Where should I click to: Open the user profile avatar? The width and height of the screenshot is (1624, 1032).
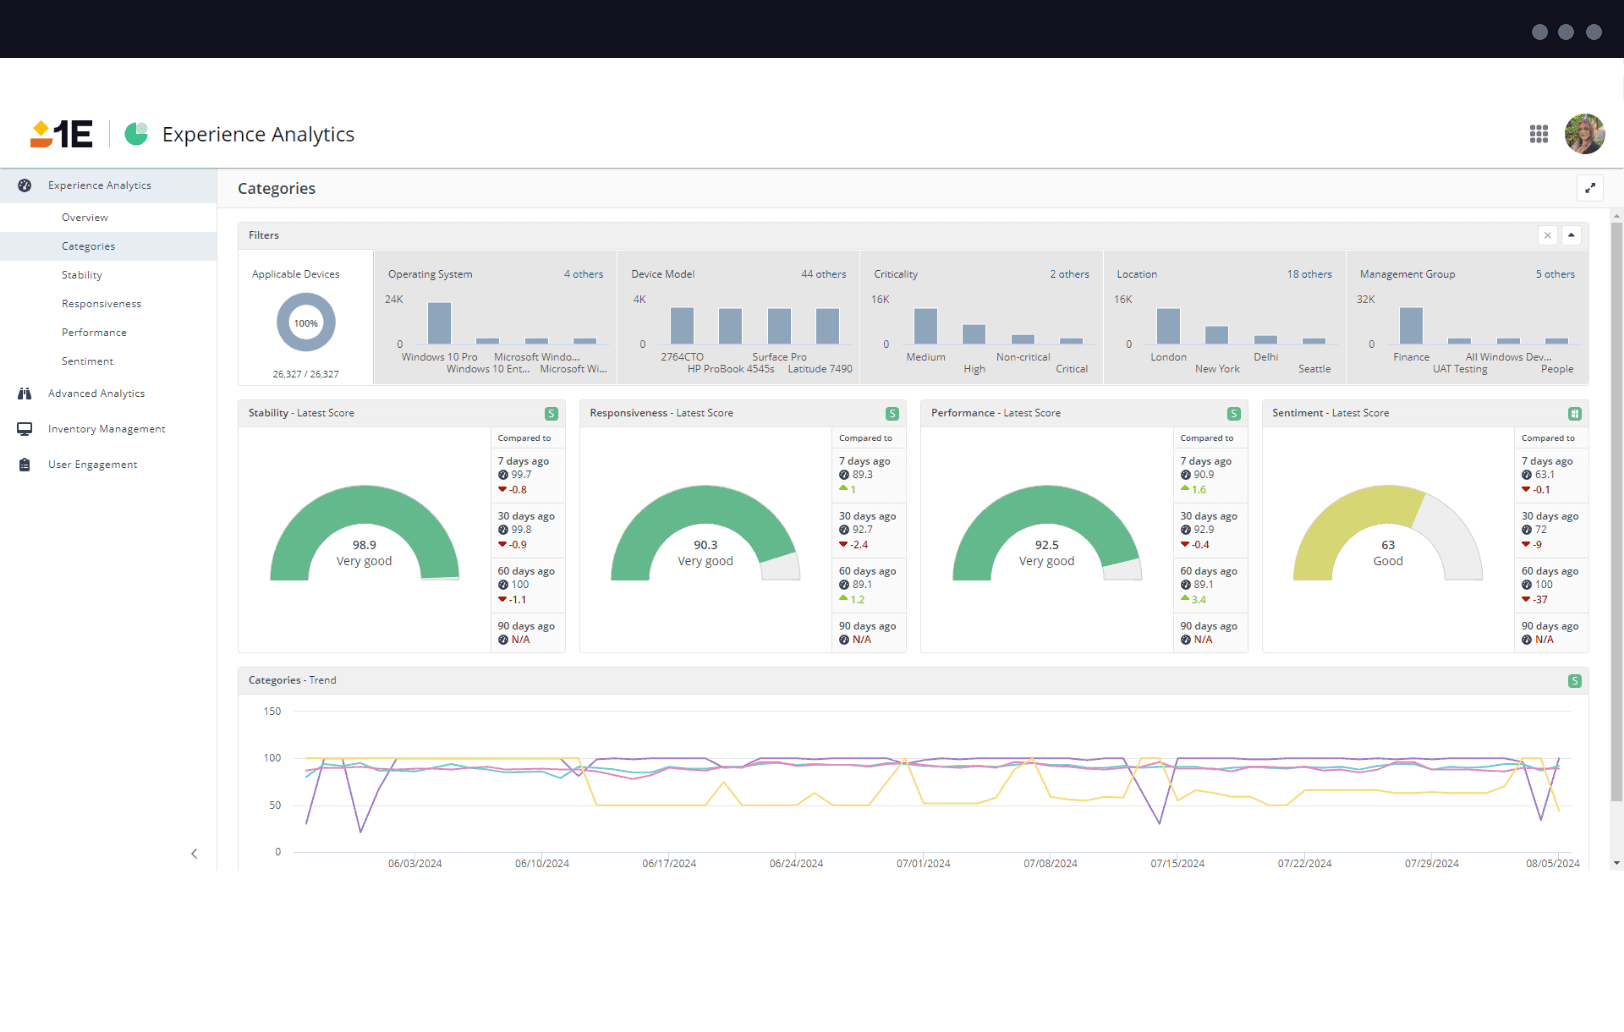click(1585, 133)
